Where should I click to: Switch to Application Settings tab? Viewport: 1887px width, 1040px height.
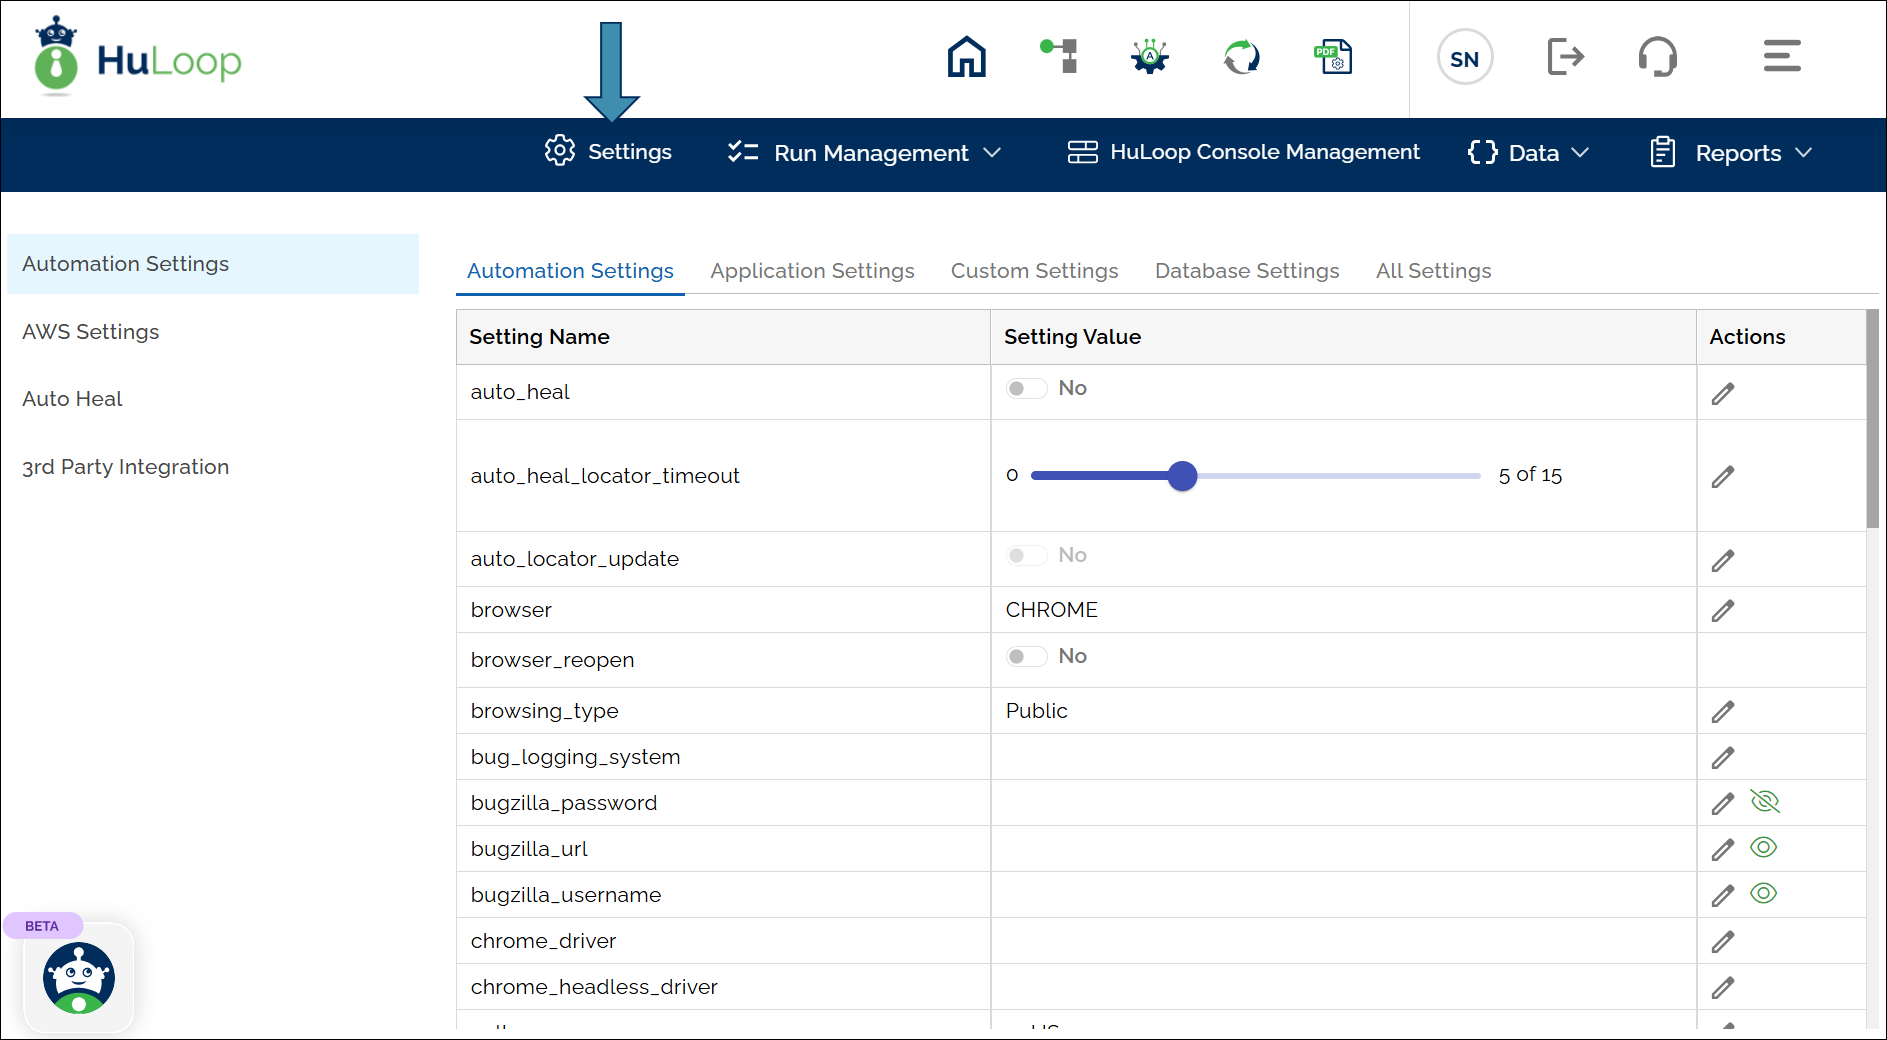(x=812, y=271)
